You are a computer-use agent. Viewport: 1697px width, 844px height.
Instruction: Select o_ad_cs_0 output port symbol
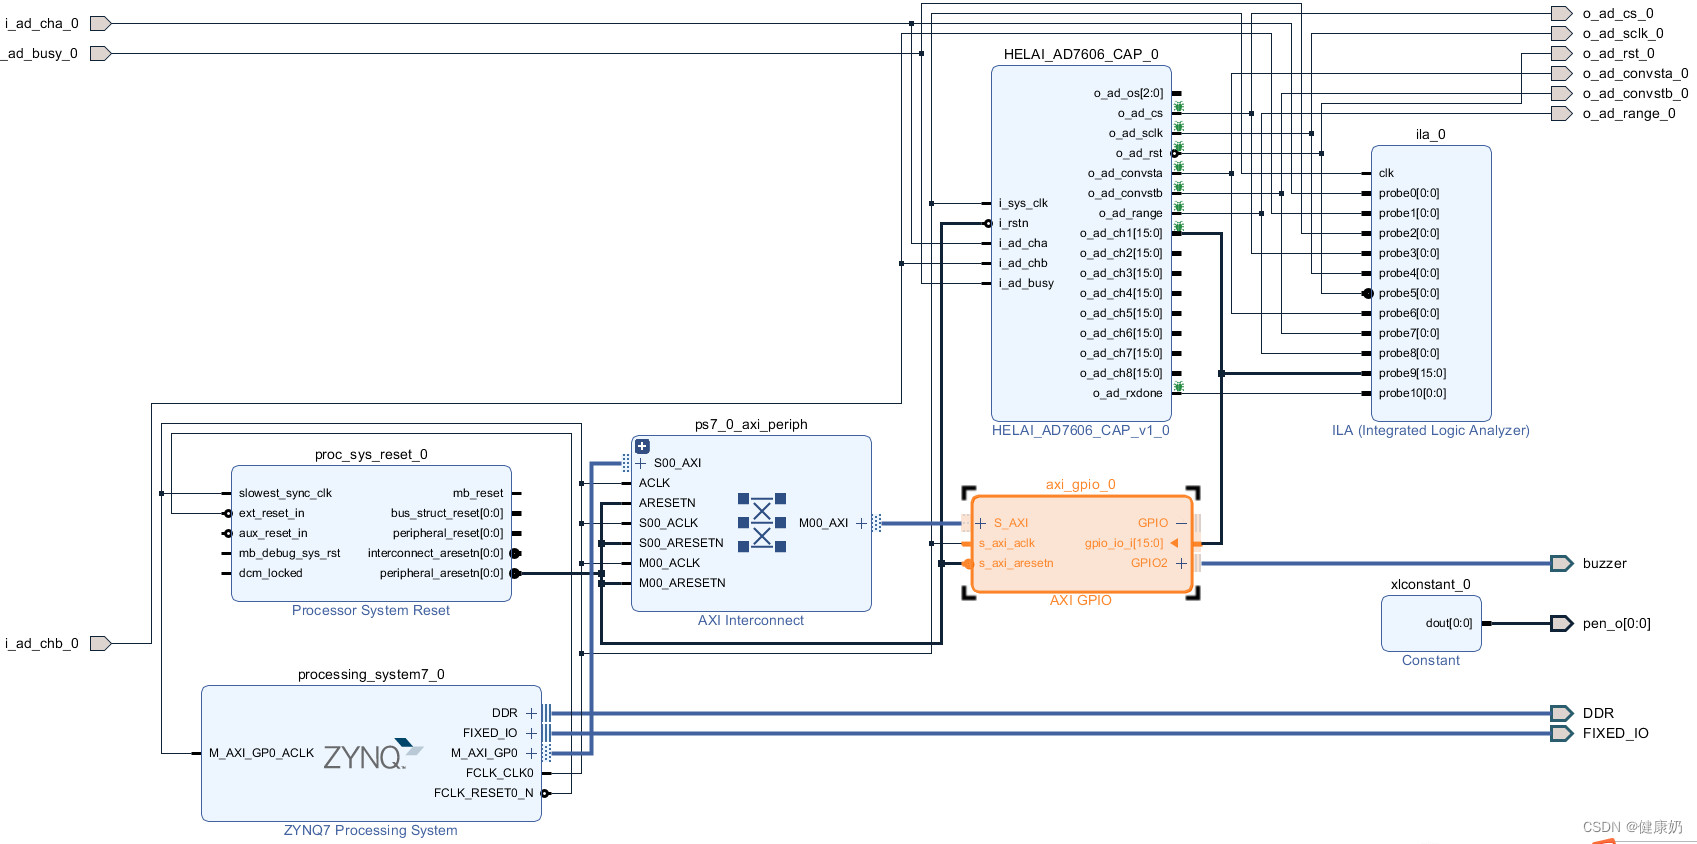(x=1561, y=13)
